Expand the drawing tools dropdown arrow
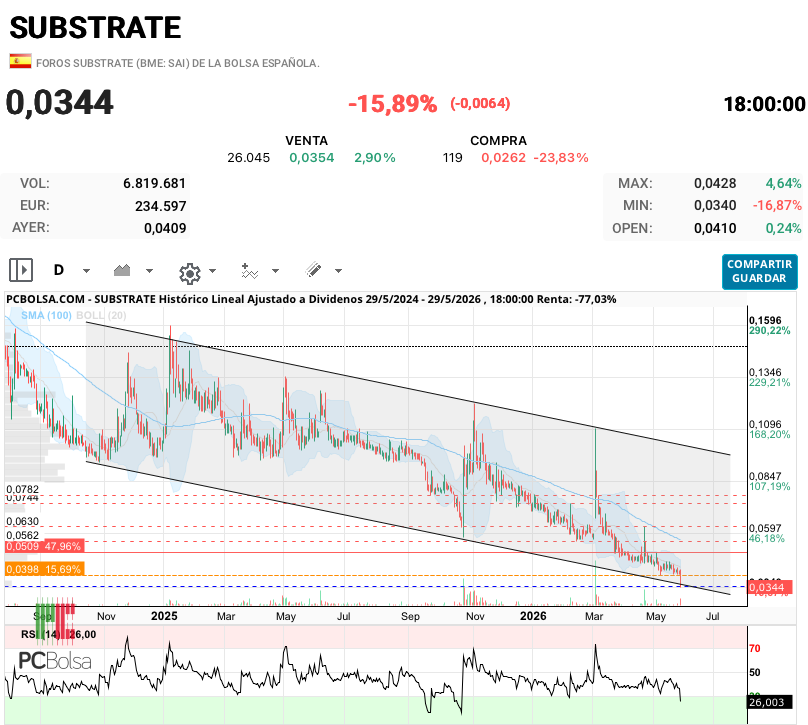The width and height of the screenshot is (808, 725). coord(339,271)
